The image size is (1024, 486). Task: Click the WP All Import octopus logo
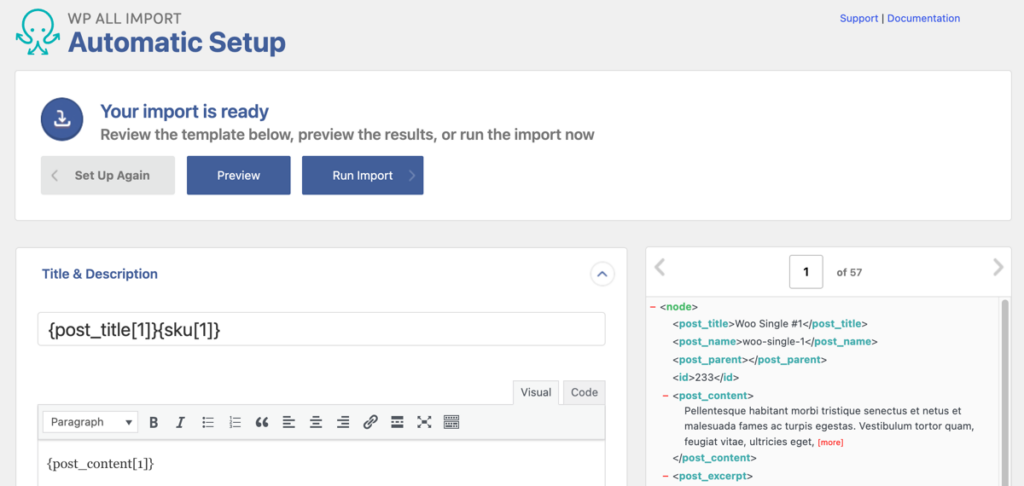coord(39,33)
